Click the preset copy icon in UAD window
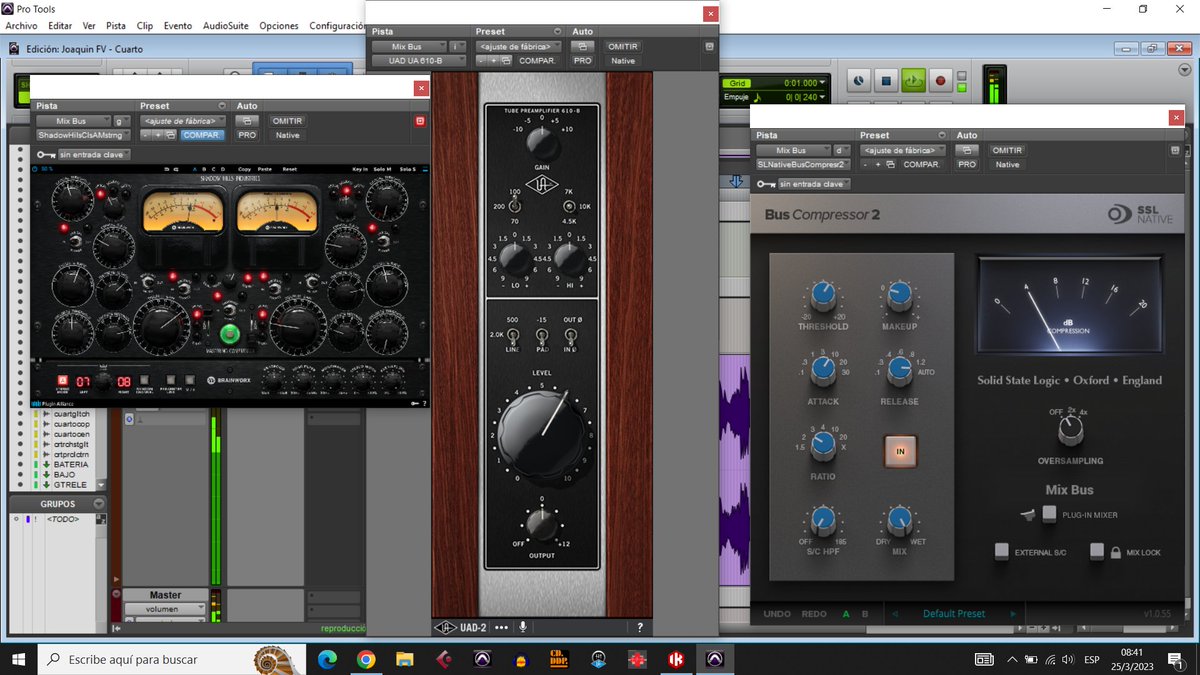 [x=506, y=60]
